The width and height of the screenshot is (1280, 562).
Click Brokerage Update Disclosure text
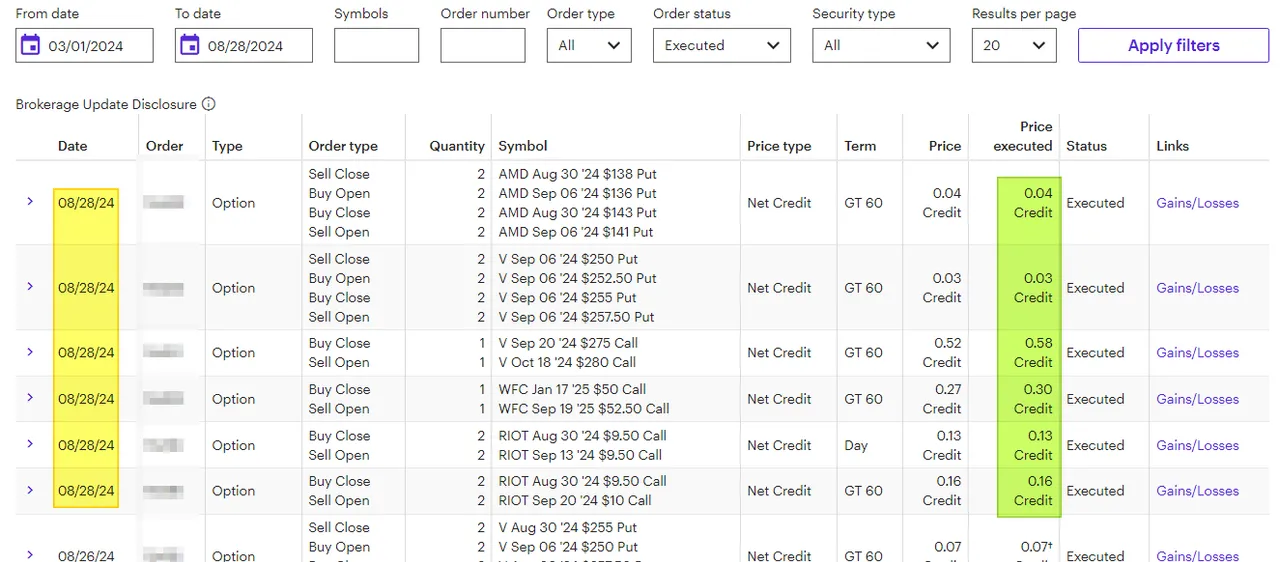[106, 104]
